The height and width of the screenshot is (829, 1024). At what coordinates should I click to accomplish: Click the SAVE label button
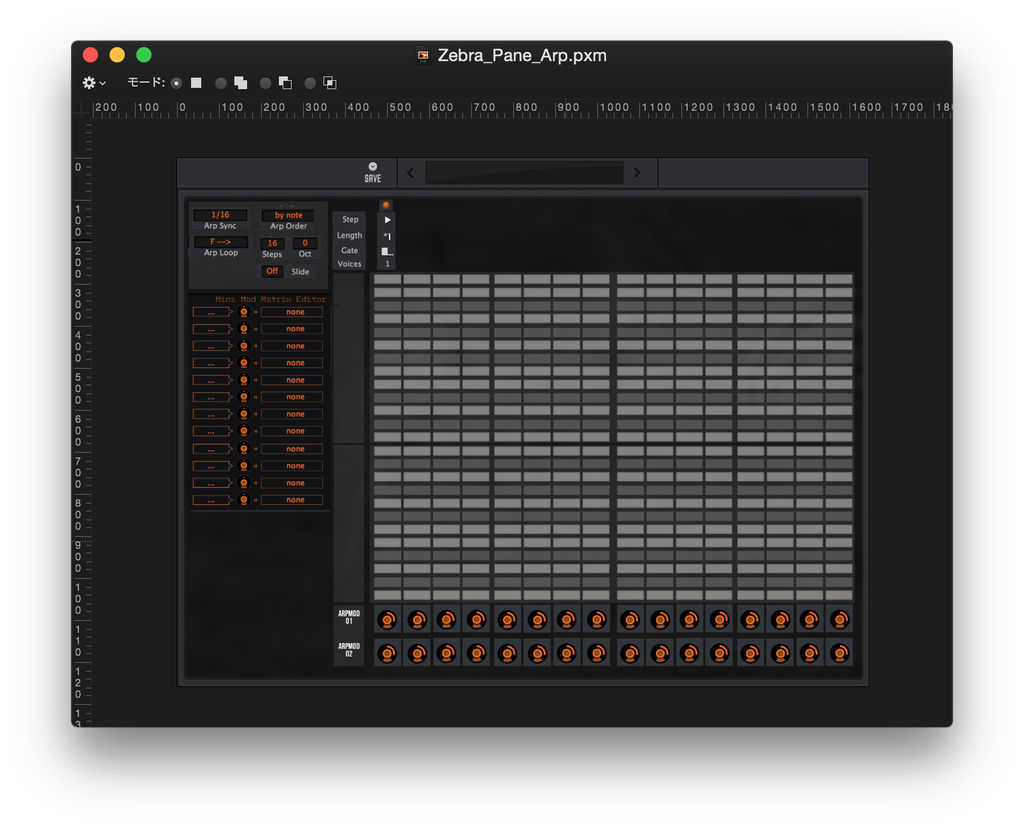point(373,178)
